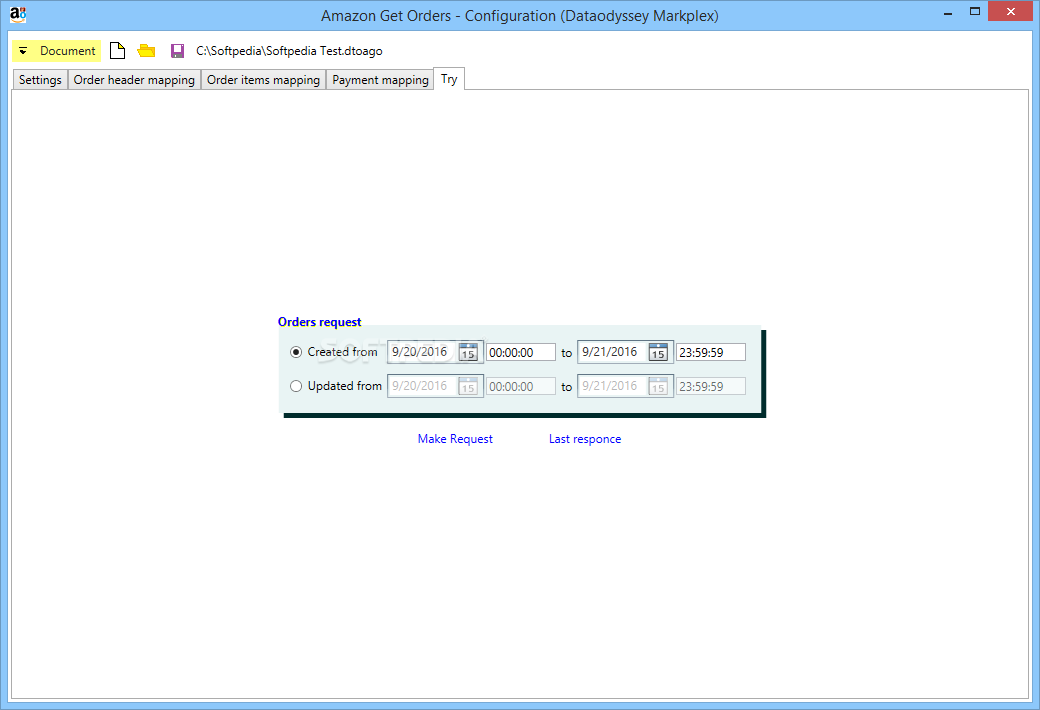Viewport: 1040px width, 710px height.
Task: Open the Order items mapping tab
Action: [x=263, y=80]
